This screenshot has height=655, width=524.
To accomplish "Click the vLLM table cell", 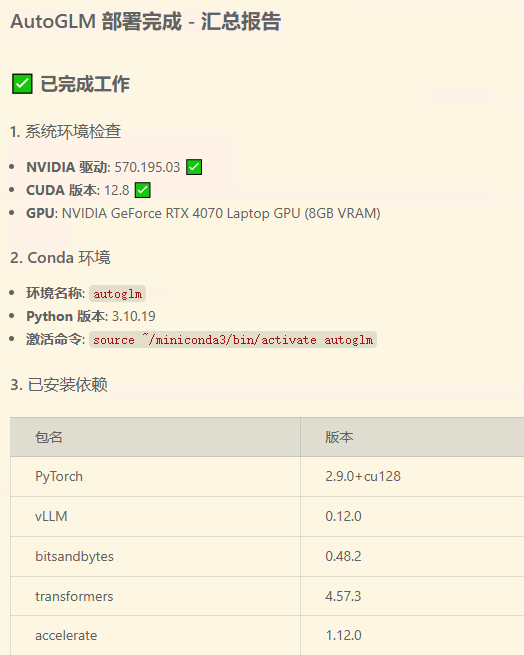I will (155, 516).
